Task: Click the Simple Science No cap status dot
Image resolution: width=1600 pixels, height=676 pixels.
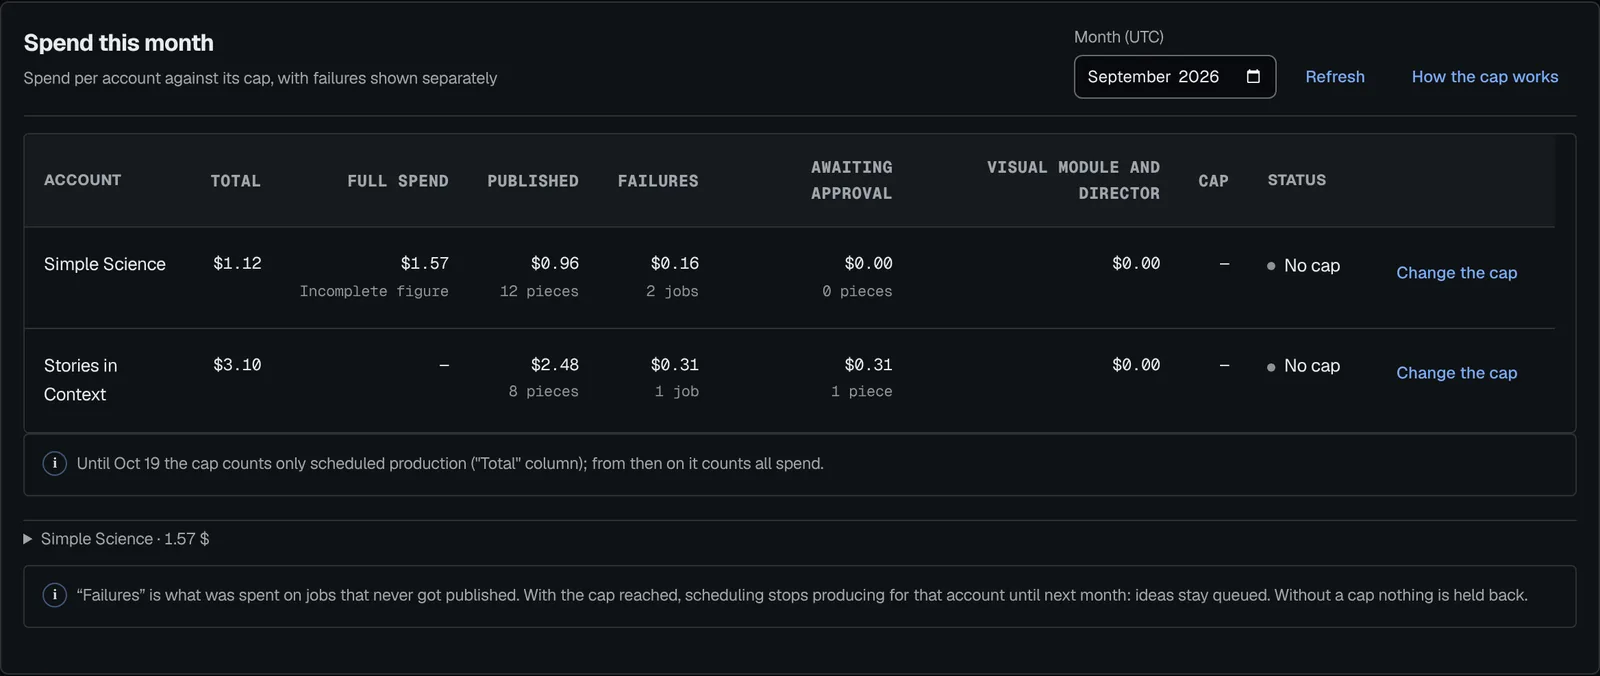Action: click(1271, 266)
